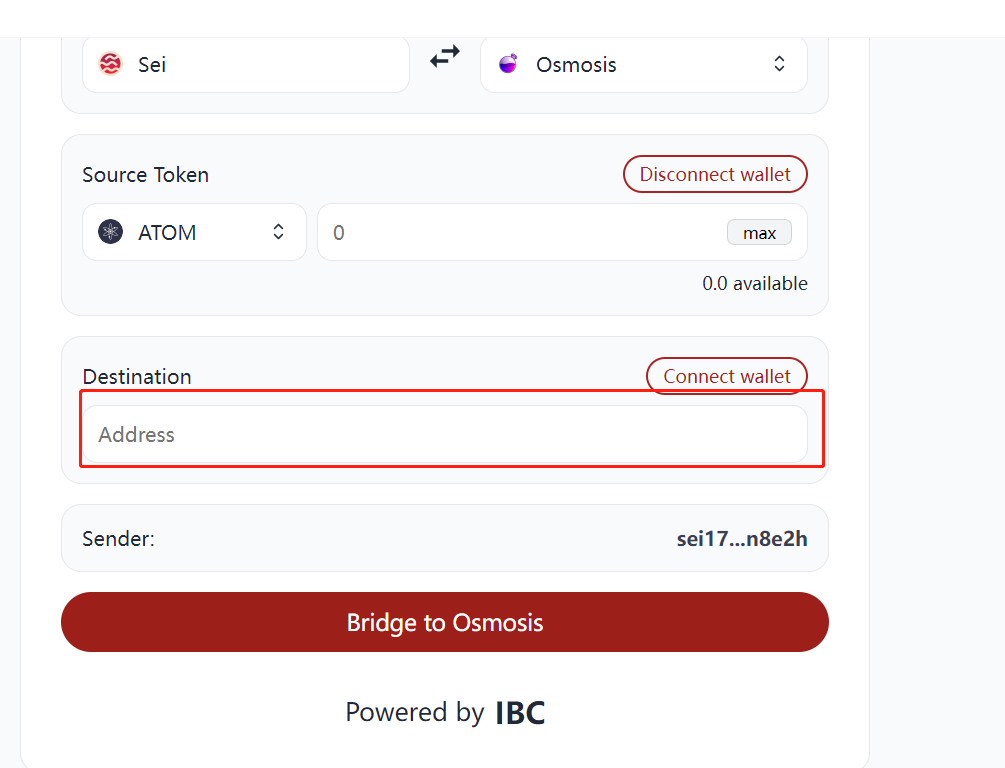Set amount to max
This screenshot has height=768, width=1005.
click(x=760, y=233)
